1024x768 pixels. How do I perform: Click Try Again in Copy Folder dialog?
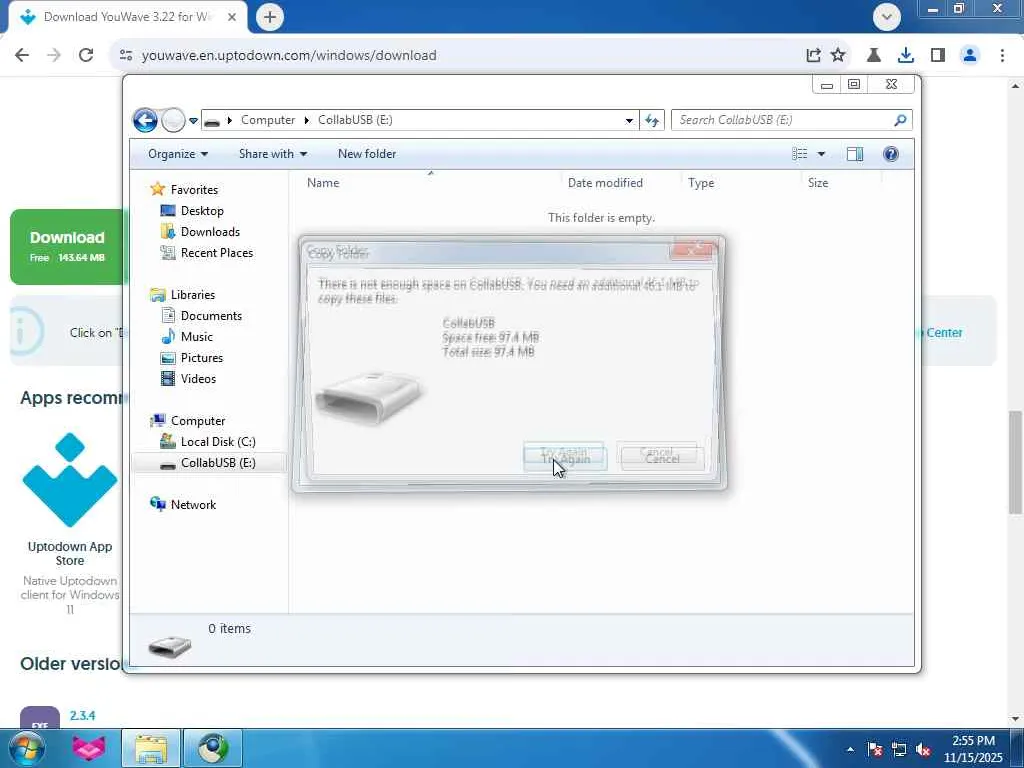(x=565, y=456)
